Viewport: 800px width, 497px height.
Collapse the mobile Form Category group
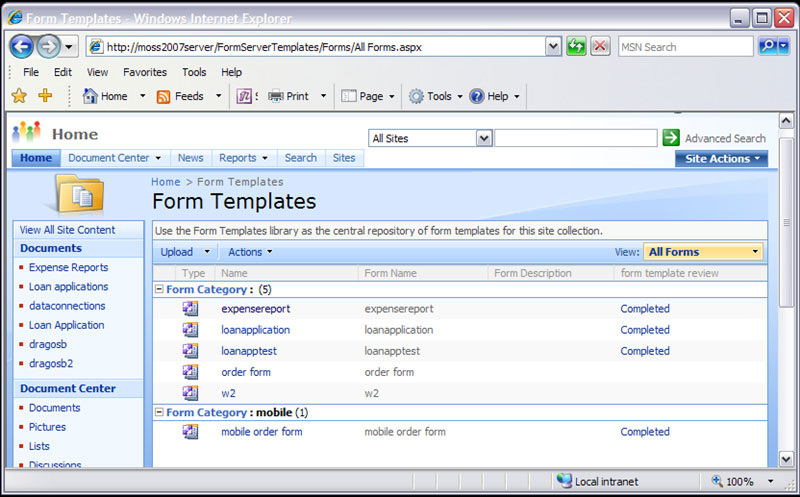159,412
